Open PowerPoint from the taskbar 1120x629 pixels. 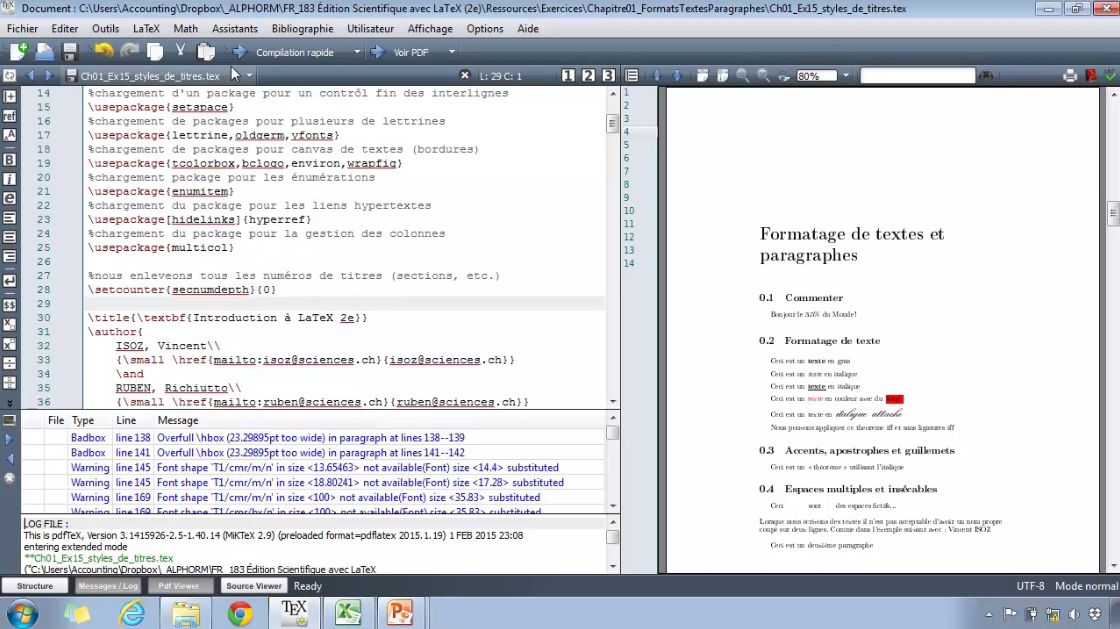point(400,613)
